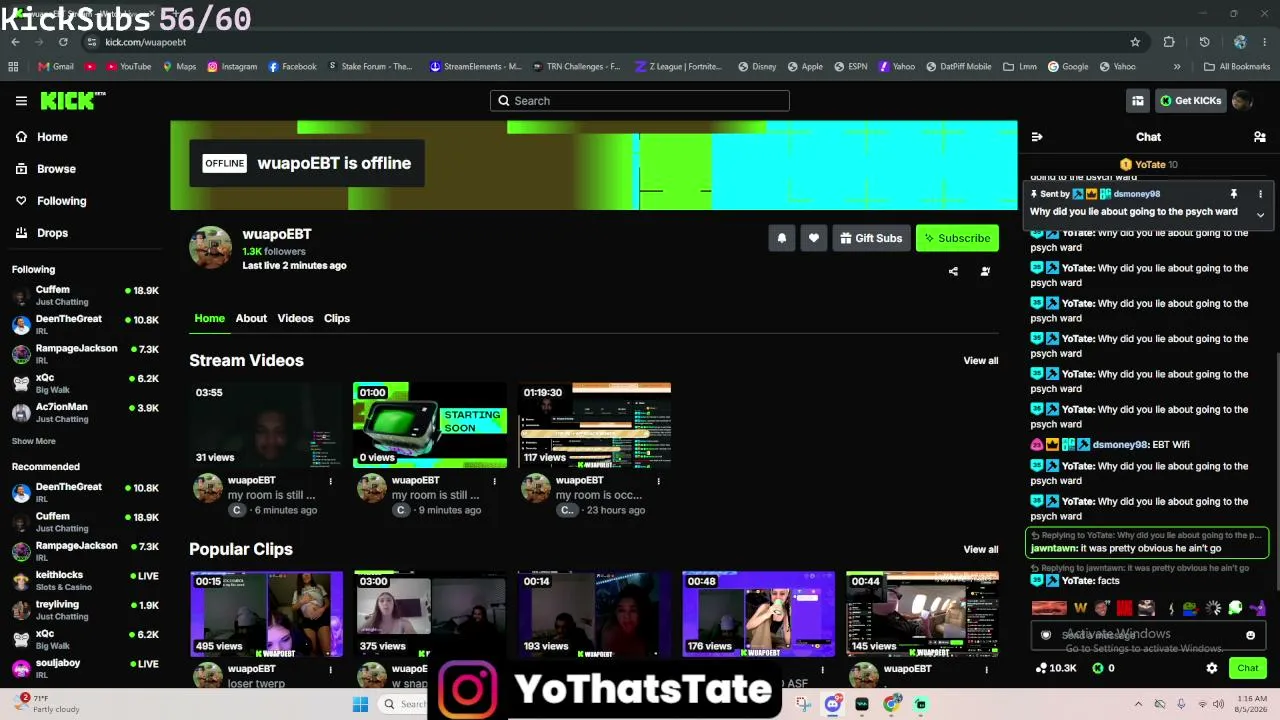This screenshot has height=720, width=1280.
Task: Pick the W emote in quick emotes
Action: point(1080,608)
